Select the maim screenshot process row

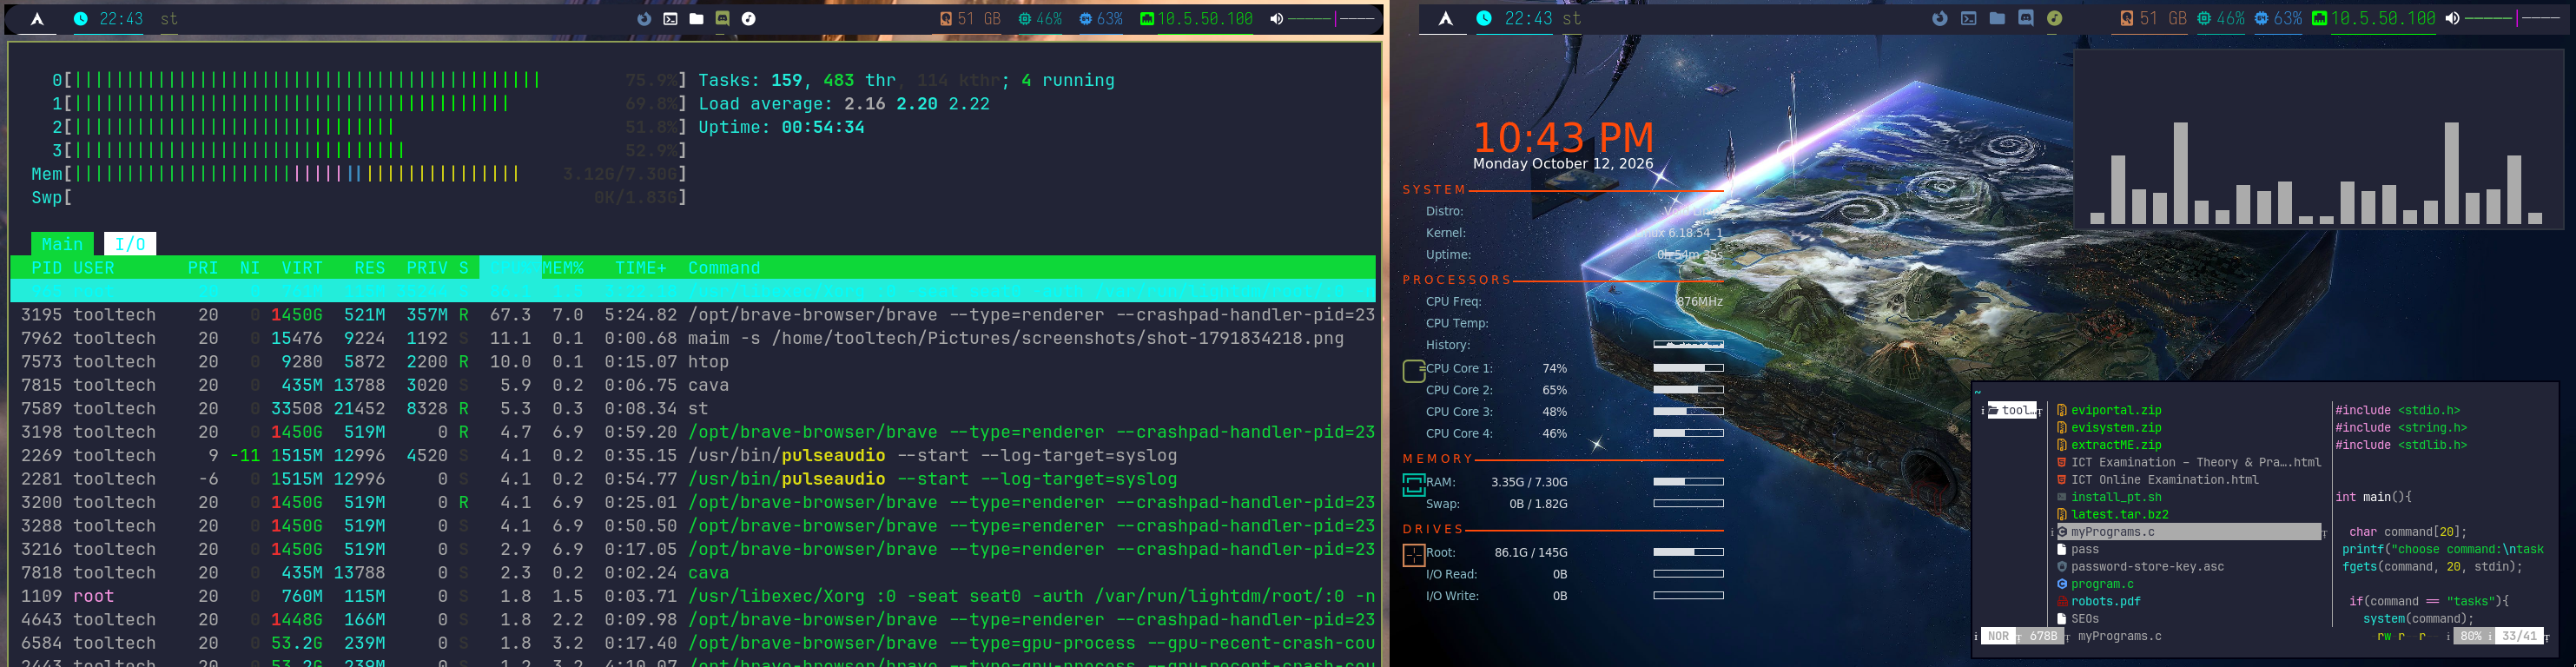pyautogui.click(x=693, y=338)
